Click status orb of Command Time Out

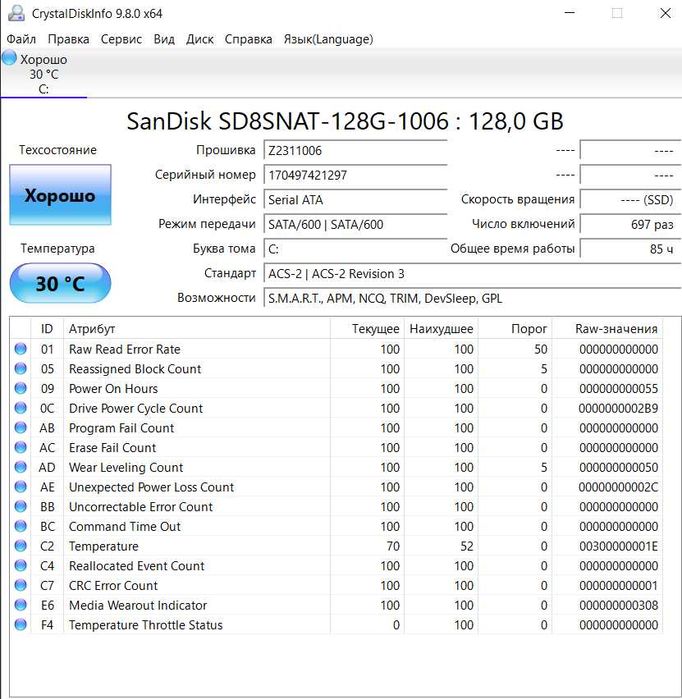coord(21,526)
